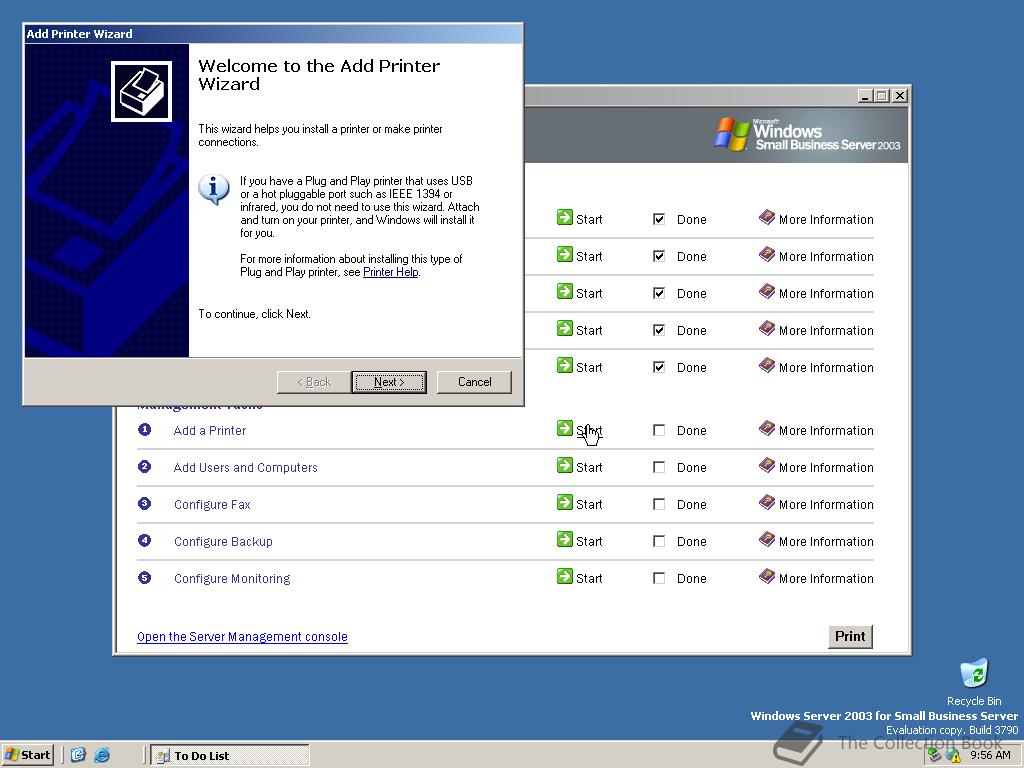Click the Start arrow icon for Add Users and Computers
This screenshot has height=768, width=1024.
[x=564, y=465]
